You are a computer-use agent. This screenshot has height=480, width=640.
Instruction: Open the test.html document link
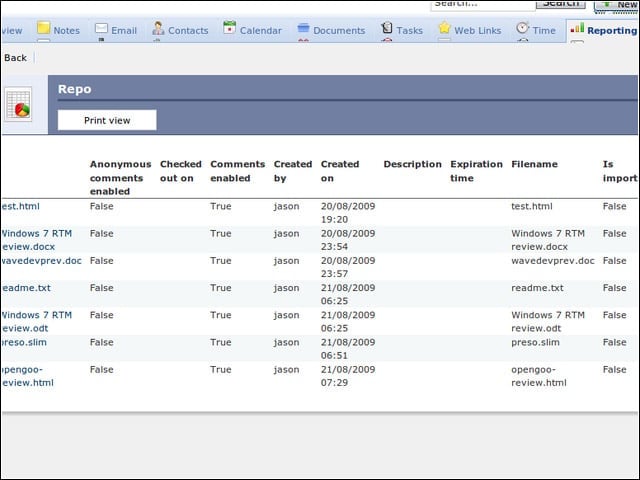tap(20, 207)
